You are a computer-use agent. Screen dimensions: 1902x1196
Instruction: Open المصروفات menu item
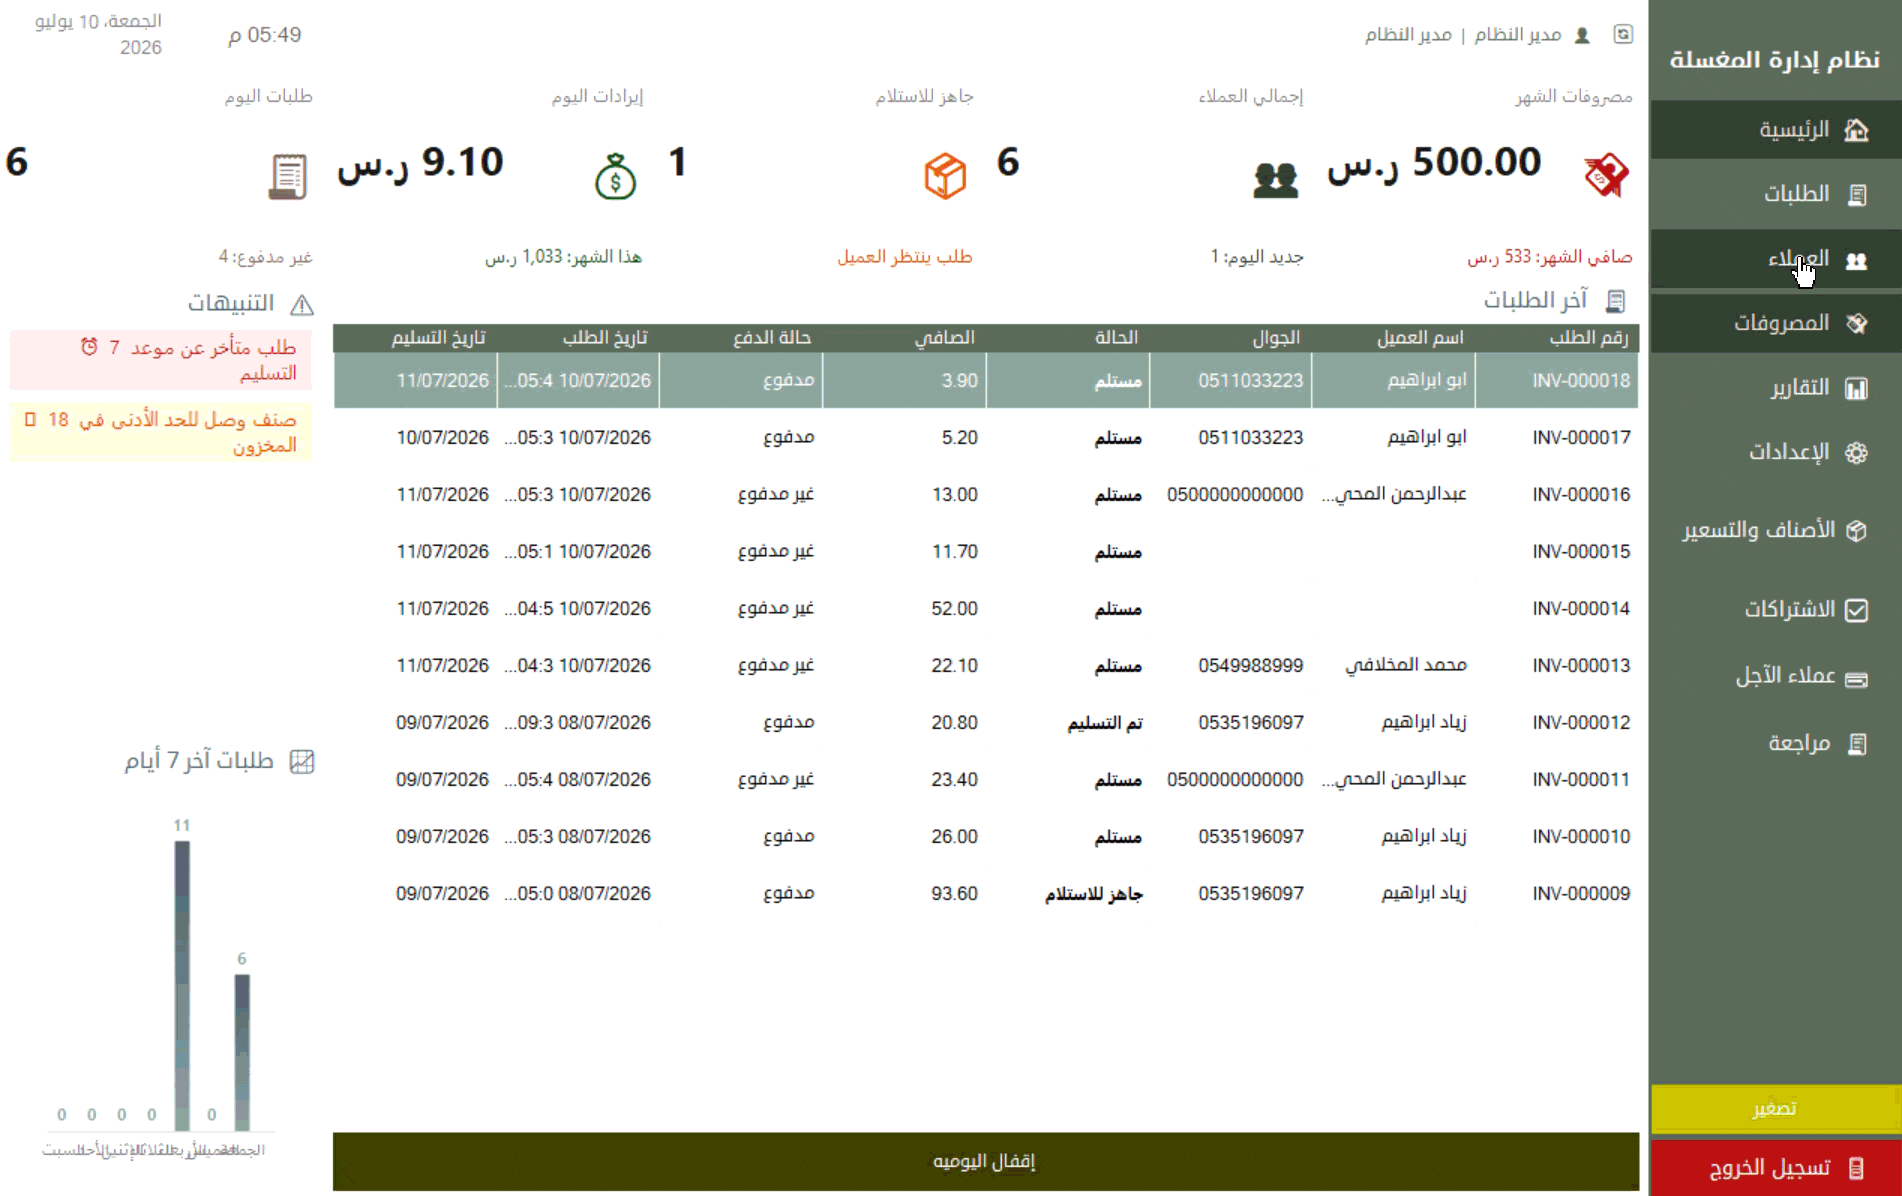click(x=1775, y=324)
